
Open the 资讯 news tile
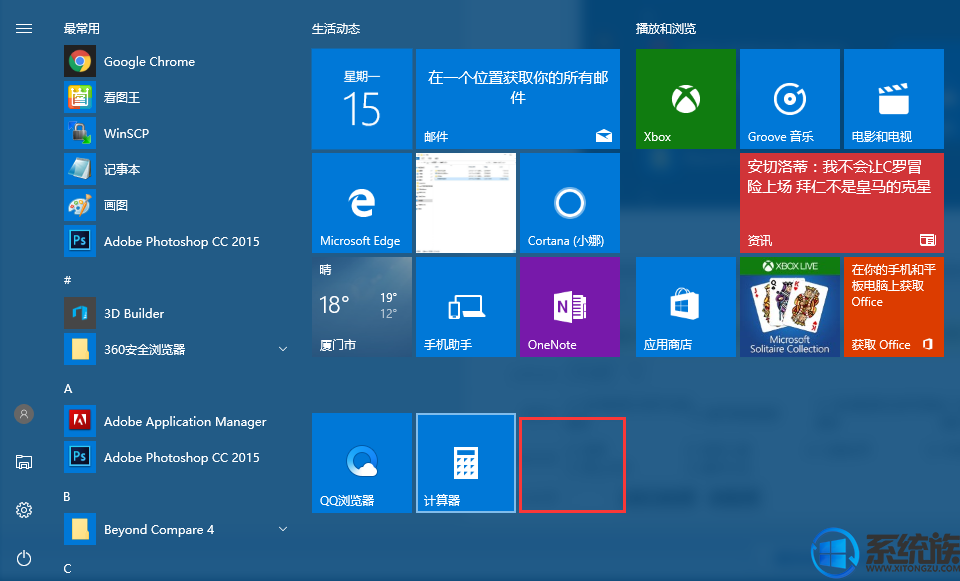pyautogui.click(x=842, y=203)
